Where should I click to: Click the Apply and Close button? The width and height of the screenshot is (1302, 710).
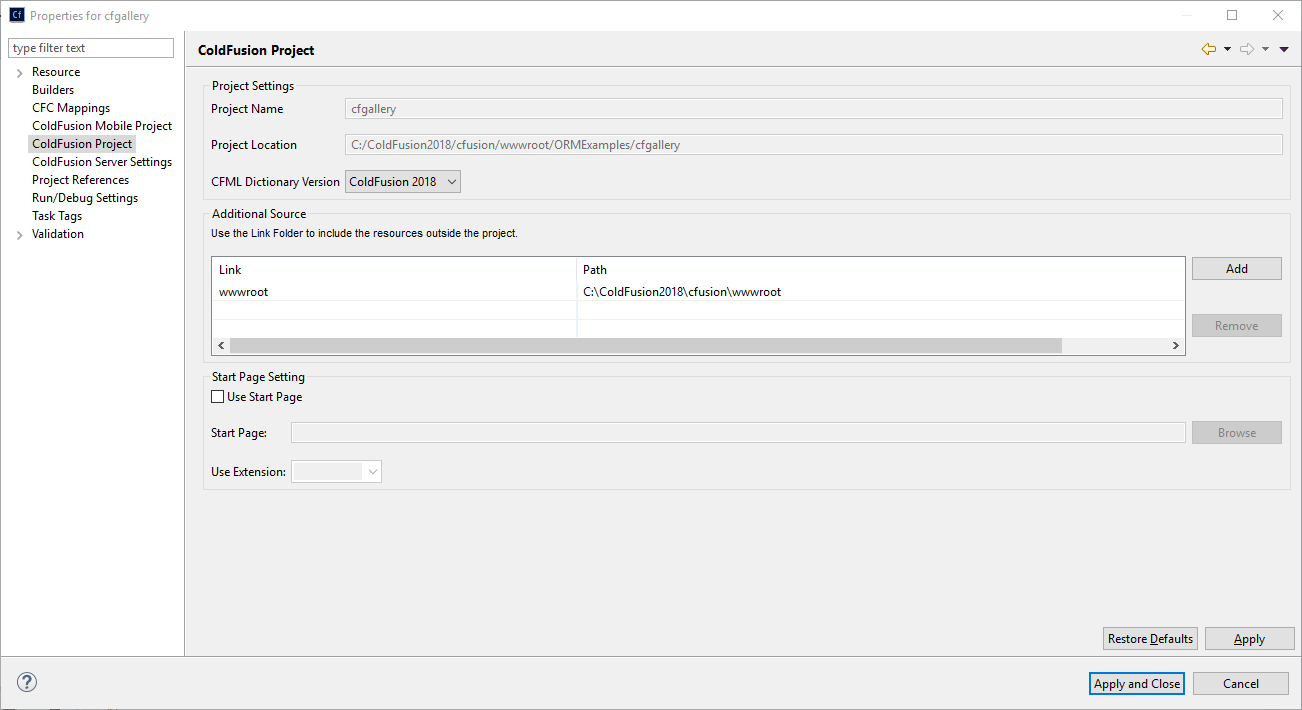tap(1136, 683)
